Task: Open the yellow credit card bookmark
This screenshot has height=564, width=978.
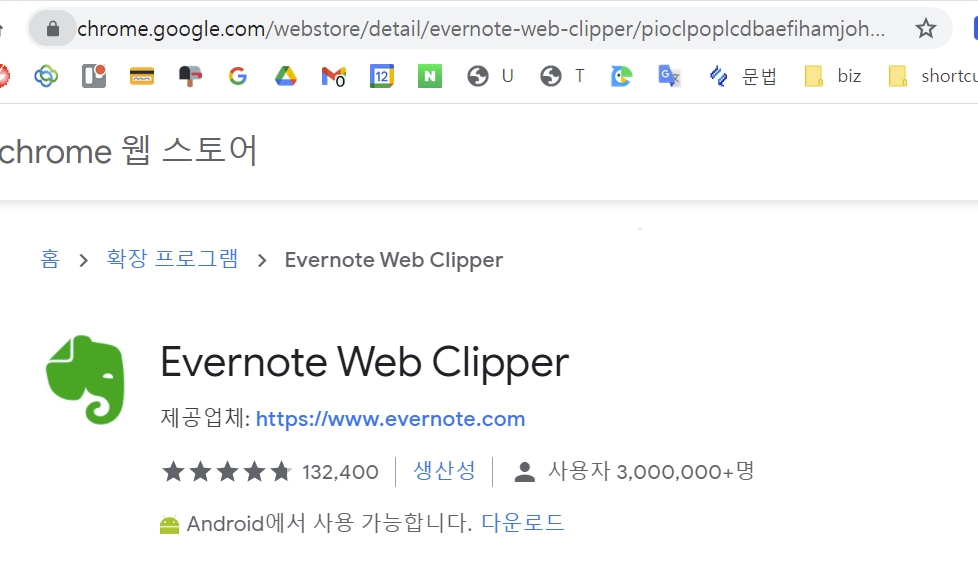Action: point(142,76)
